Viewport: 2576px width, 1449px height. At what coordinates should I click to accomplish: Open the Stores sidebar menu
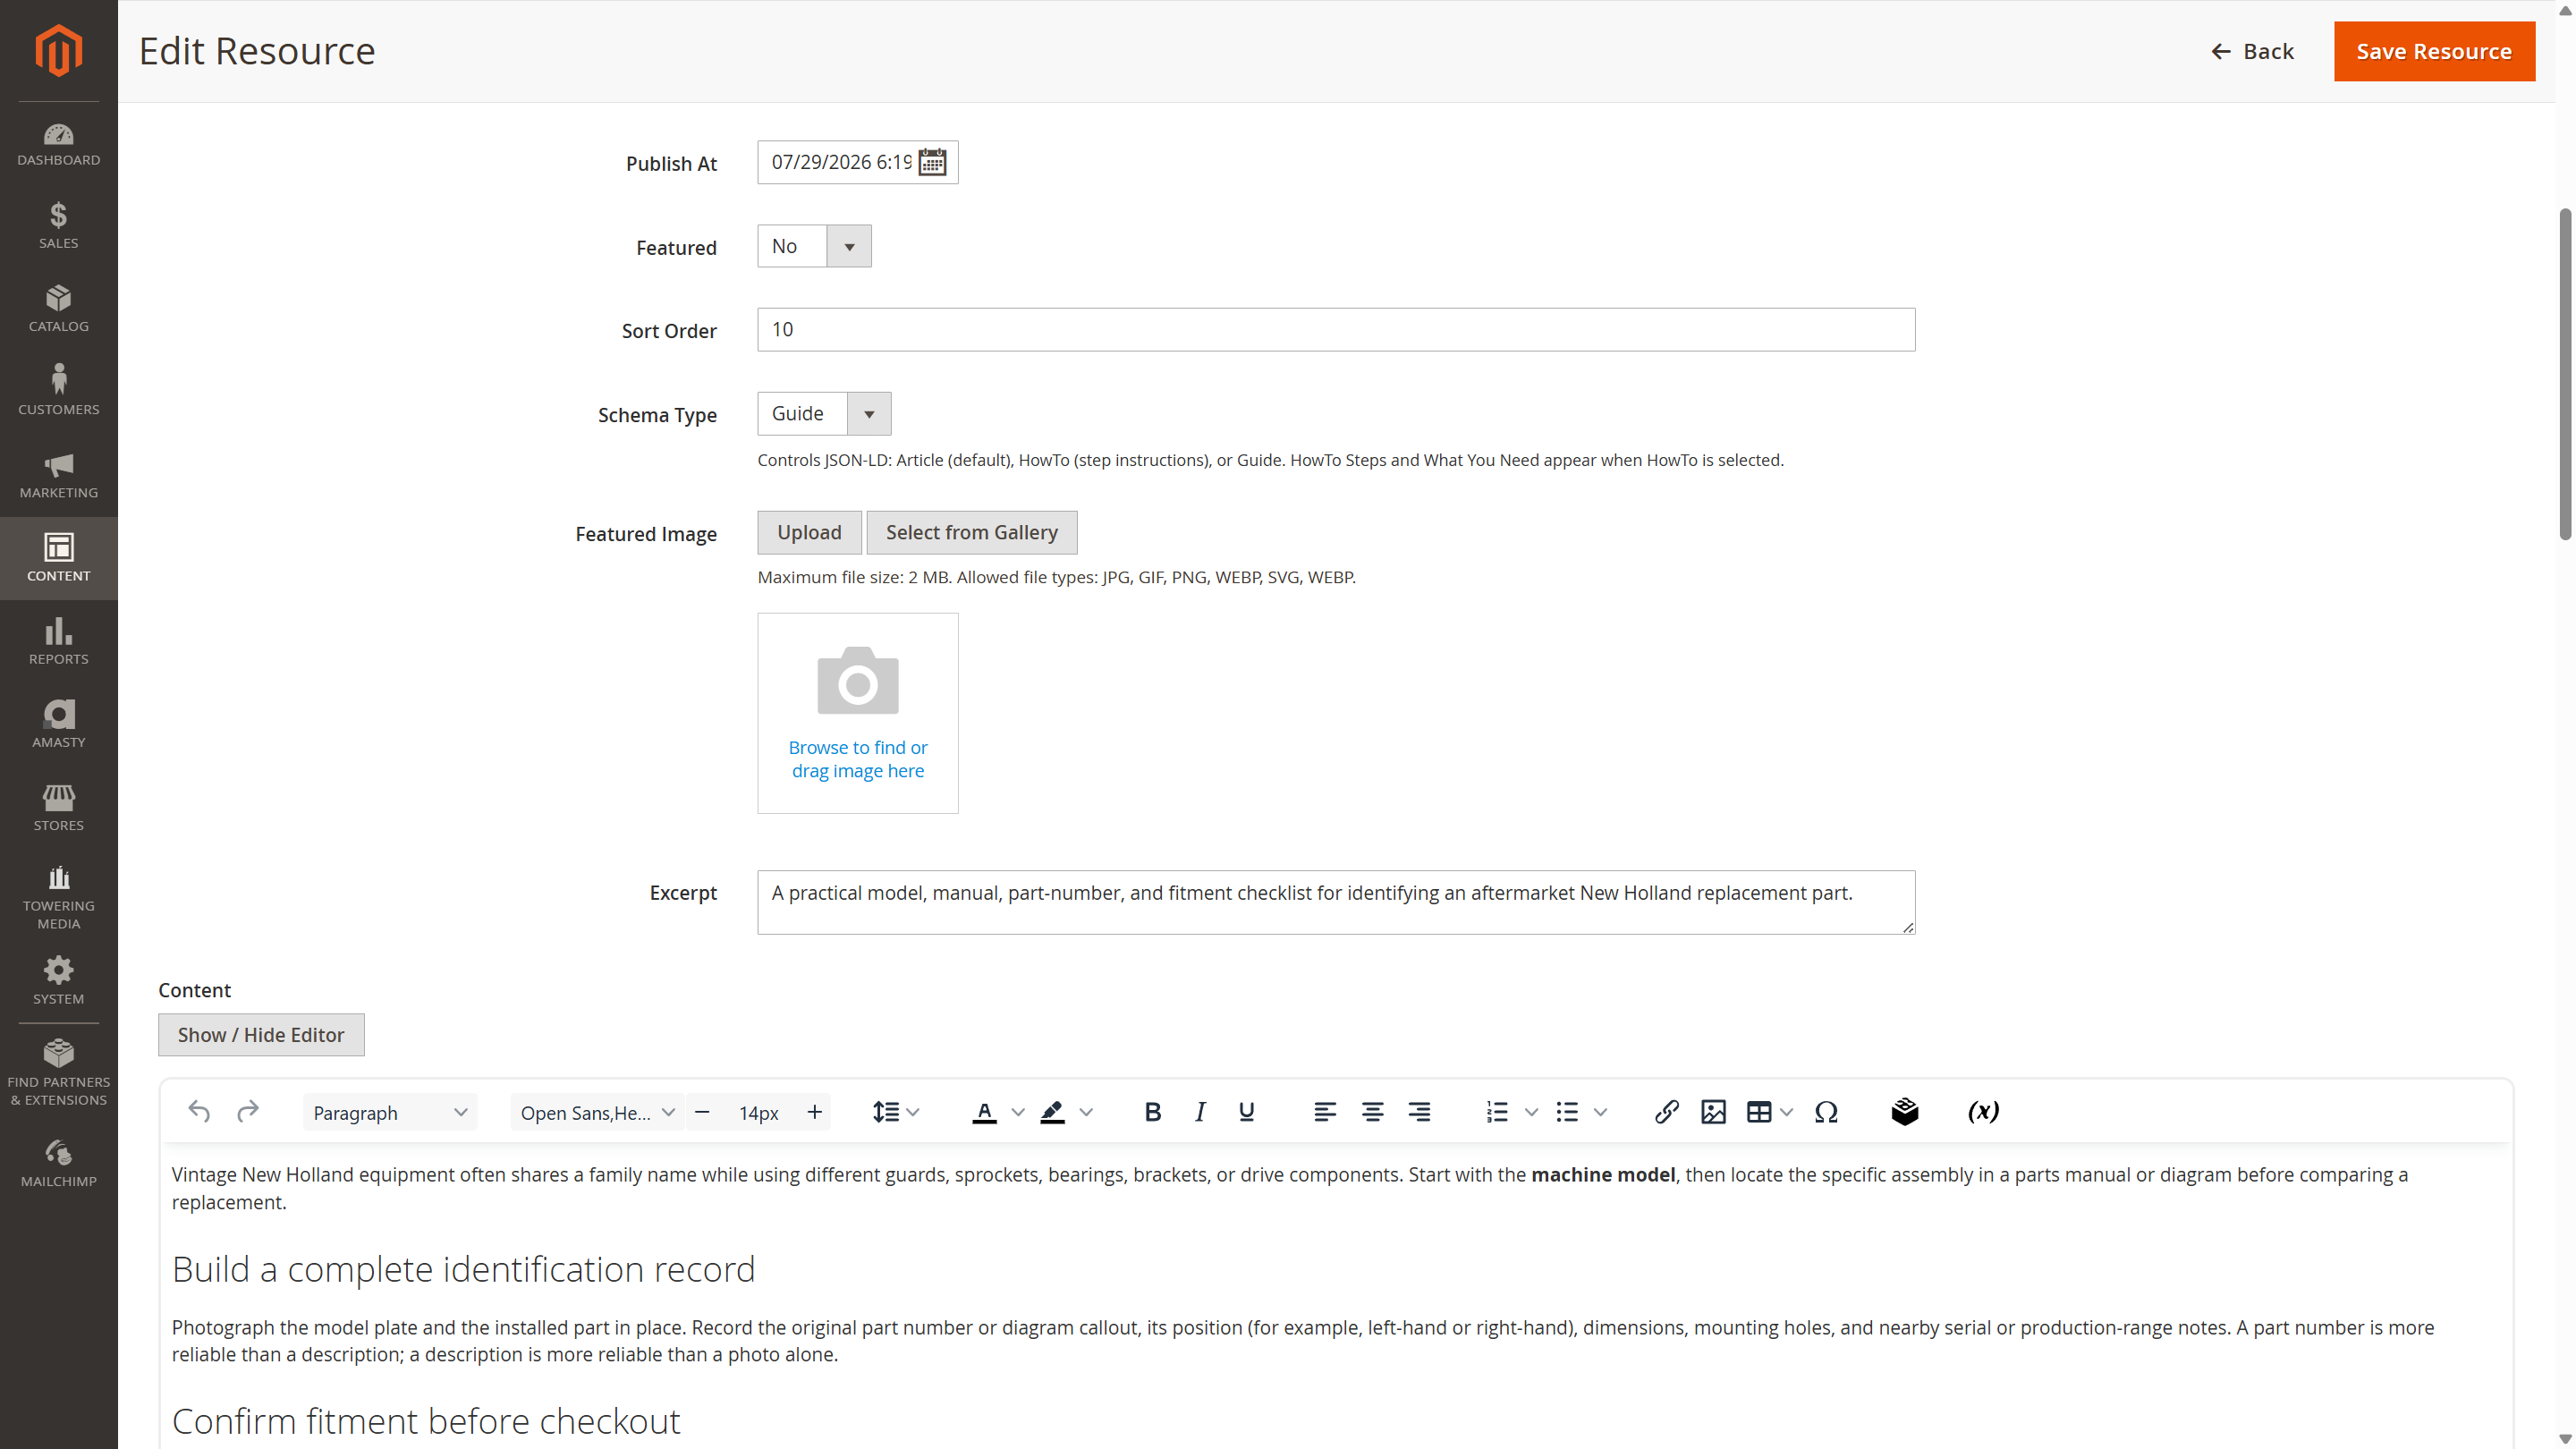point(58,808)
